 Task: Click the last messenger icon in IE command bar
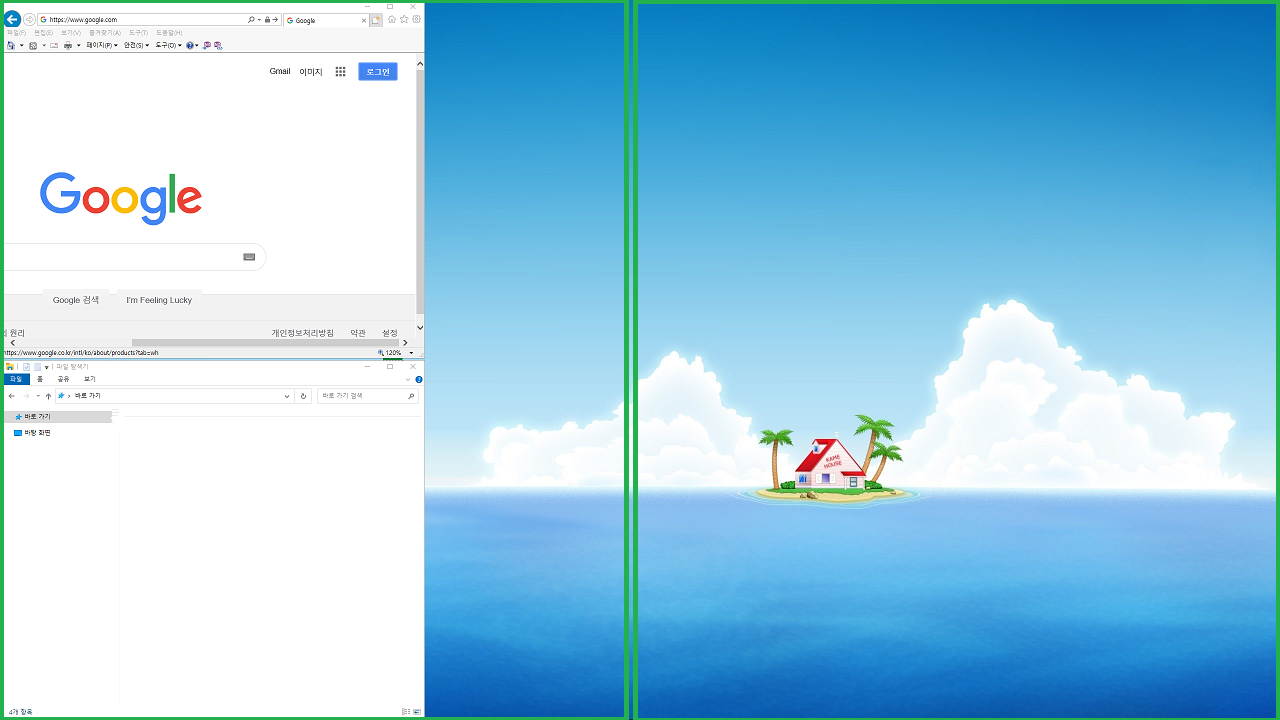(x=218, y=45)
